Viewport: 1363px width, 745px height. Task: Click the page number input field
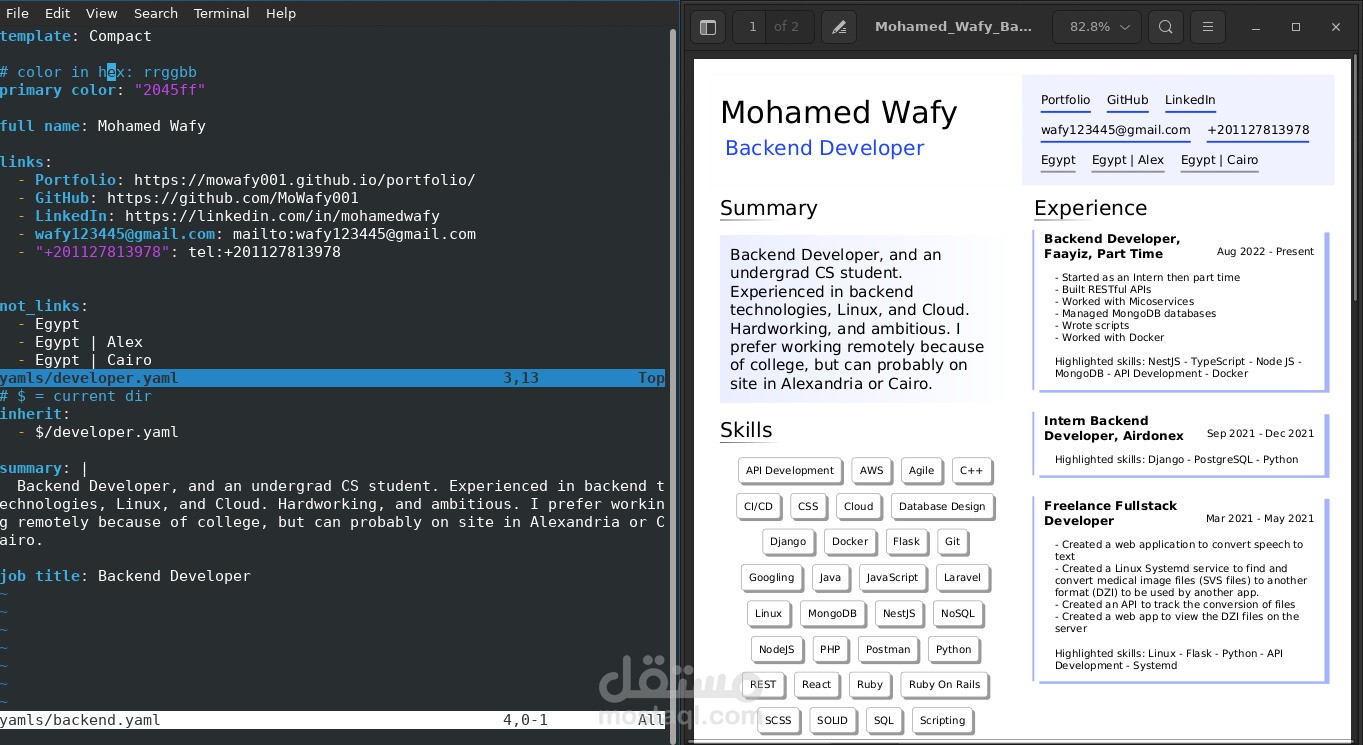tap(753, 27)
